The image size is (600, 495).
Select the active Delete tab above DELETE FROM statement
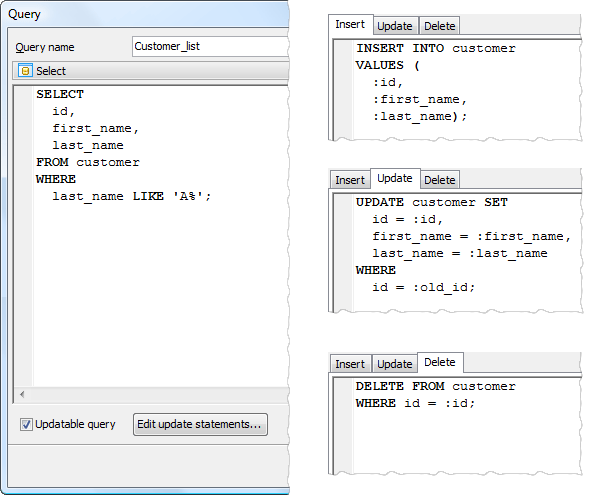[x=440, y=362]
